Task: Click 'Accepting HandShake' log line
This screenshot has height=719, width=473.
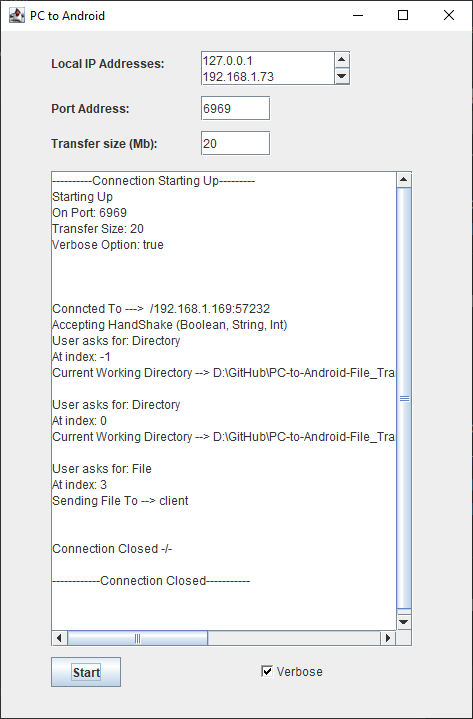Action: (x=170, y=325)
